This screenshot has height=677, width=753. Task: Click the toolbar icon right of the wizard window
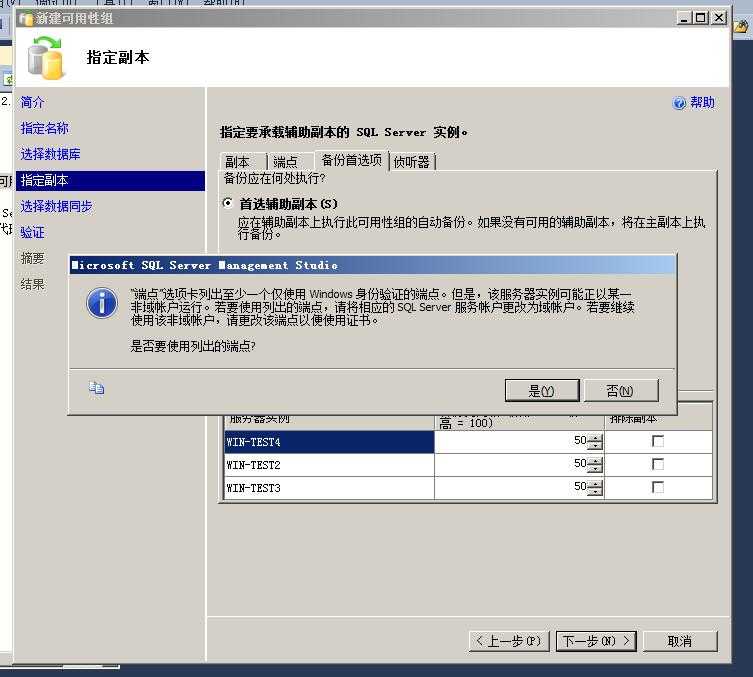click(742, 25)
